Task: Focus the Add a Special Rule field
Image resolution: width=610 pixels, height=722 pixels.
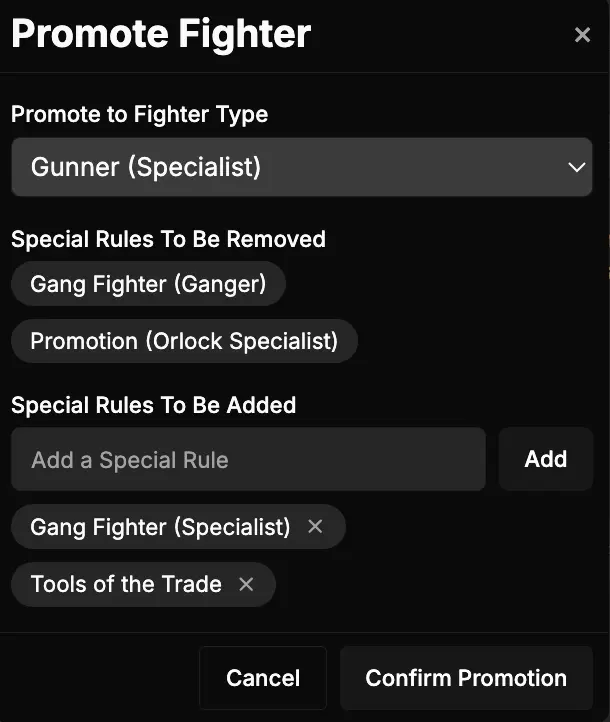Action: click(248, 460)
